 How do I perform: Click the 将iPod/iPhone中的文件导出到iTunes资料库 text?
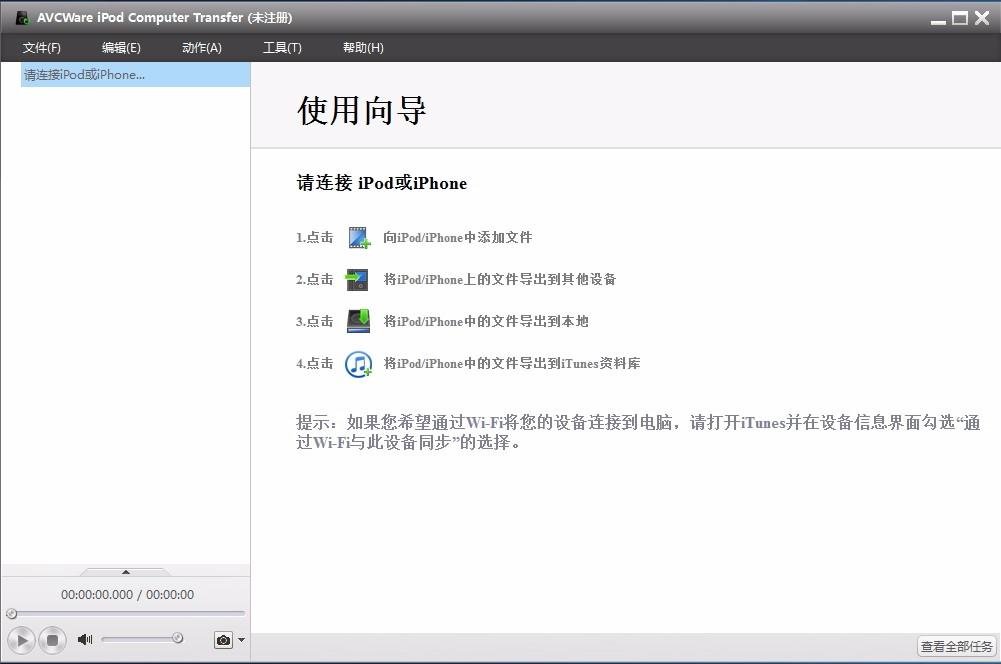coord(512,364)
